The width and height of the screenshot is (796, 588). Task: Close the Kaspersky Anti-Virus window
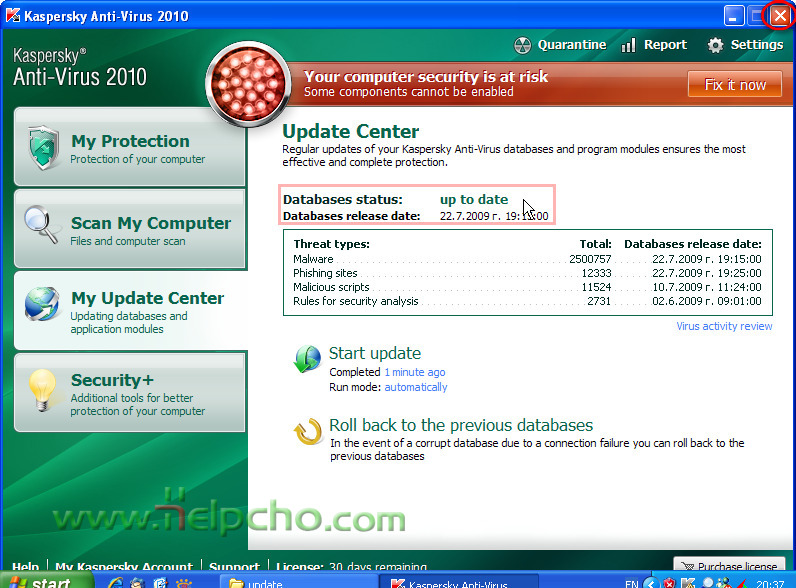(x=780, y=16)
